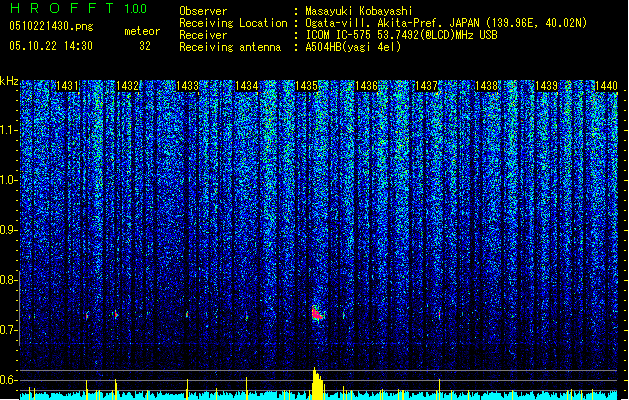Select the filename 0510221430.png
The image size is (629, 400).
[x=51, y=26]
